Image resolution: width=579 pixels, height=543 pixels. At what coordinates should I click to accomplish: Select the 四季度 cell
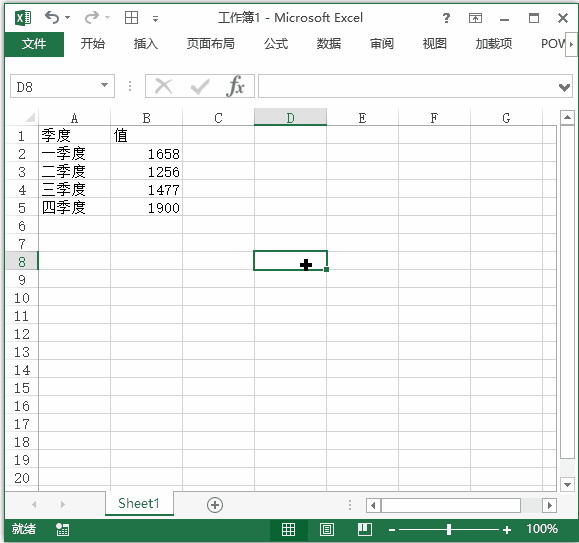point(74,207)
